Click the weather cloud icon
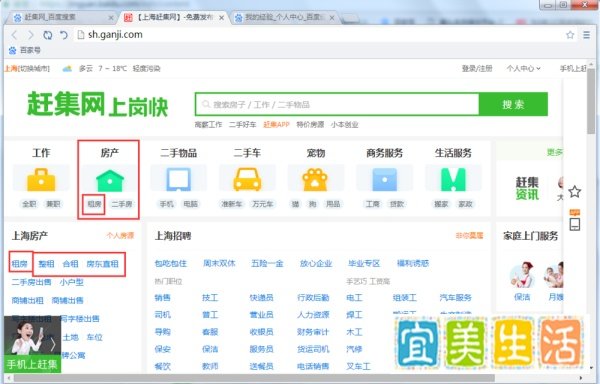 click(67, 68)
